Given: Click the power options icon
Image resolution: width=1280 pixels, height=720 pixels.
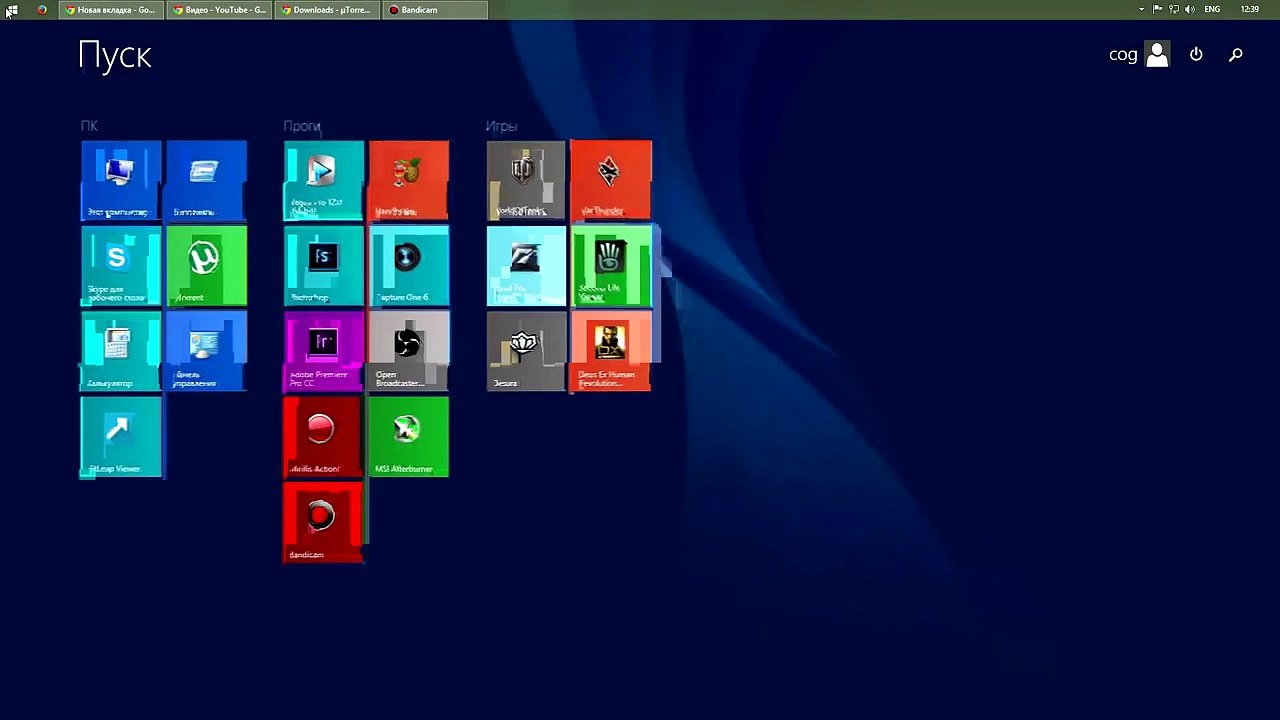Looking at the screenshot, I should [x=1196, y=55].
